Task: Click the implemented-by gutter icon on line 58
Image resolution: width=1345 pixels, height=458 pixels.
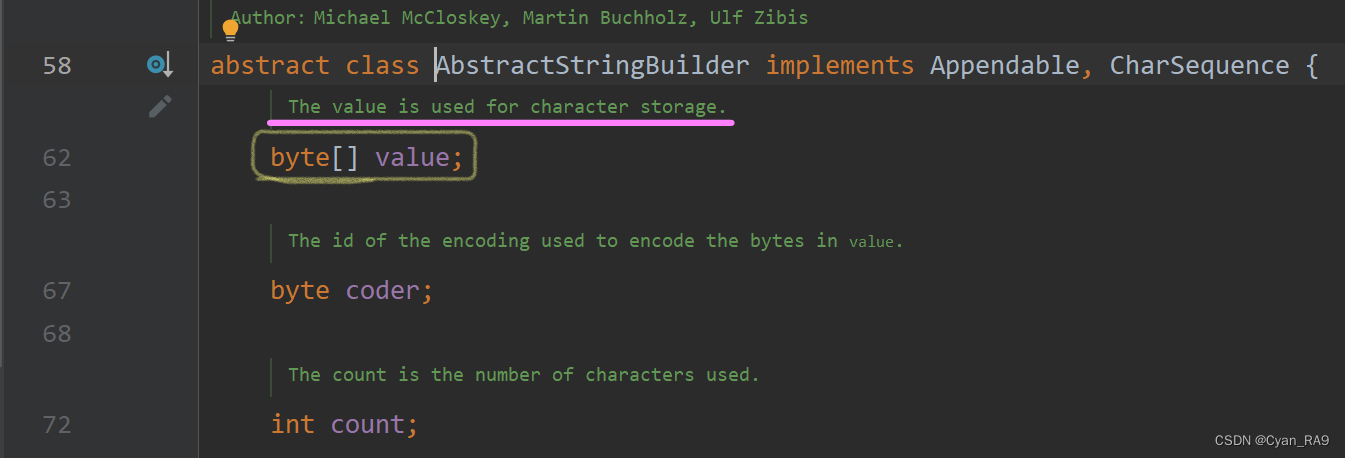Action: [159, 66]
